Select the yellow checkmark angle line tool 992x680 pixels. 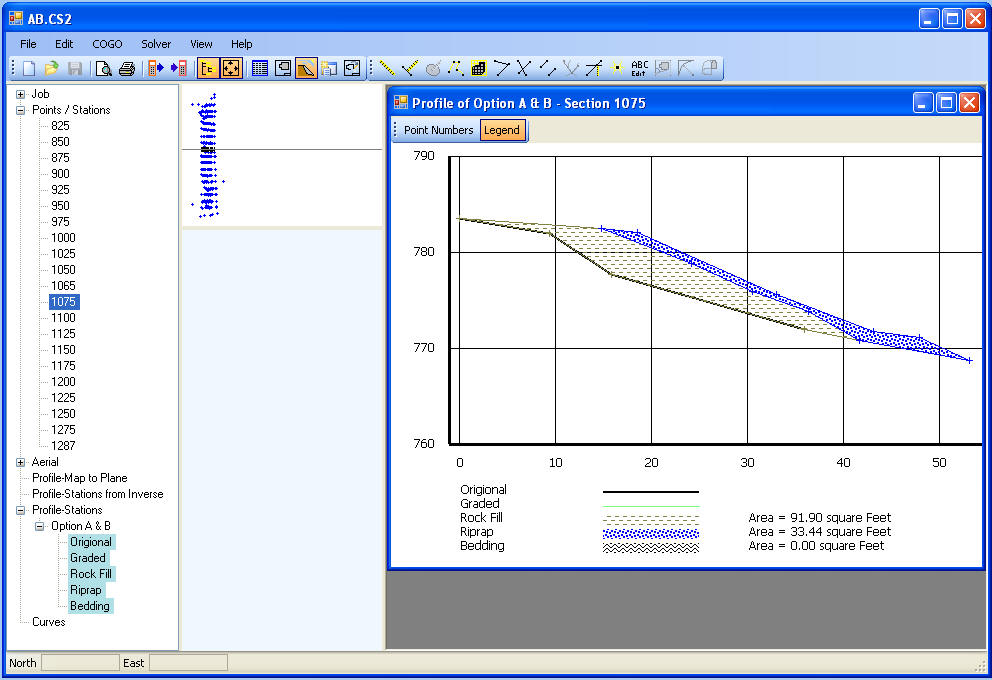coord(410,68)
